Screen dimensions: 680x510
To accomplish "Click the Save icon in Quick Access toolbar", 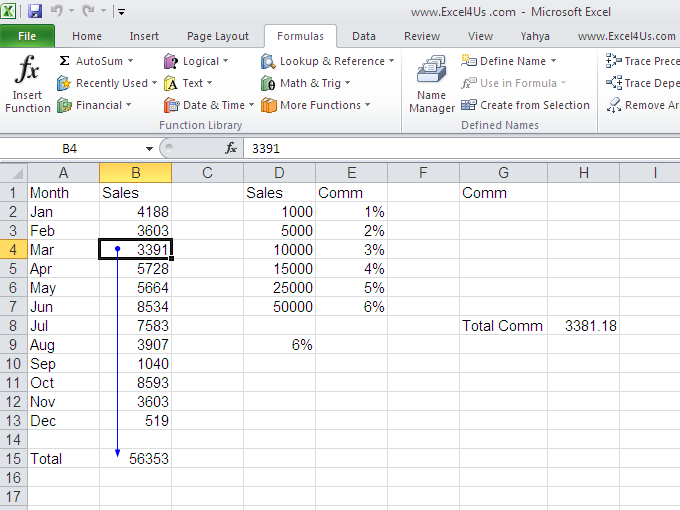I will [35, 11].
